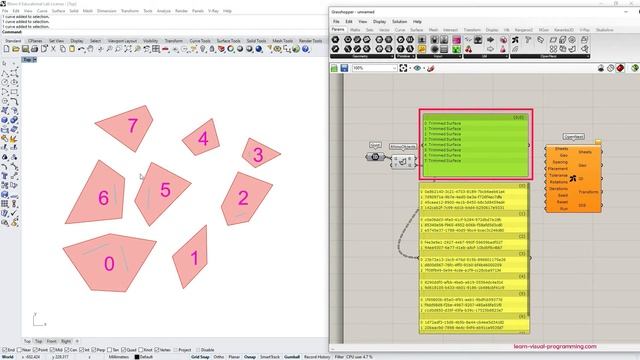
Task: Switch to Curve Tools toolbar tab in Rhino
Action: coord(200,41)
